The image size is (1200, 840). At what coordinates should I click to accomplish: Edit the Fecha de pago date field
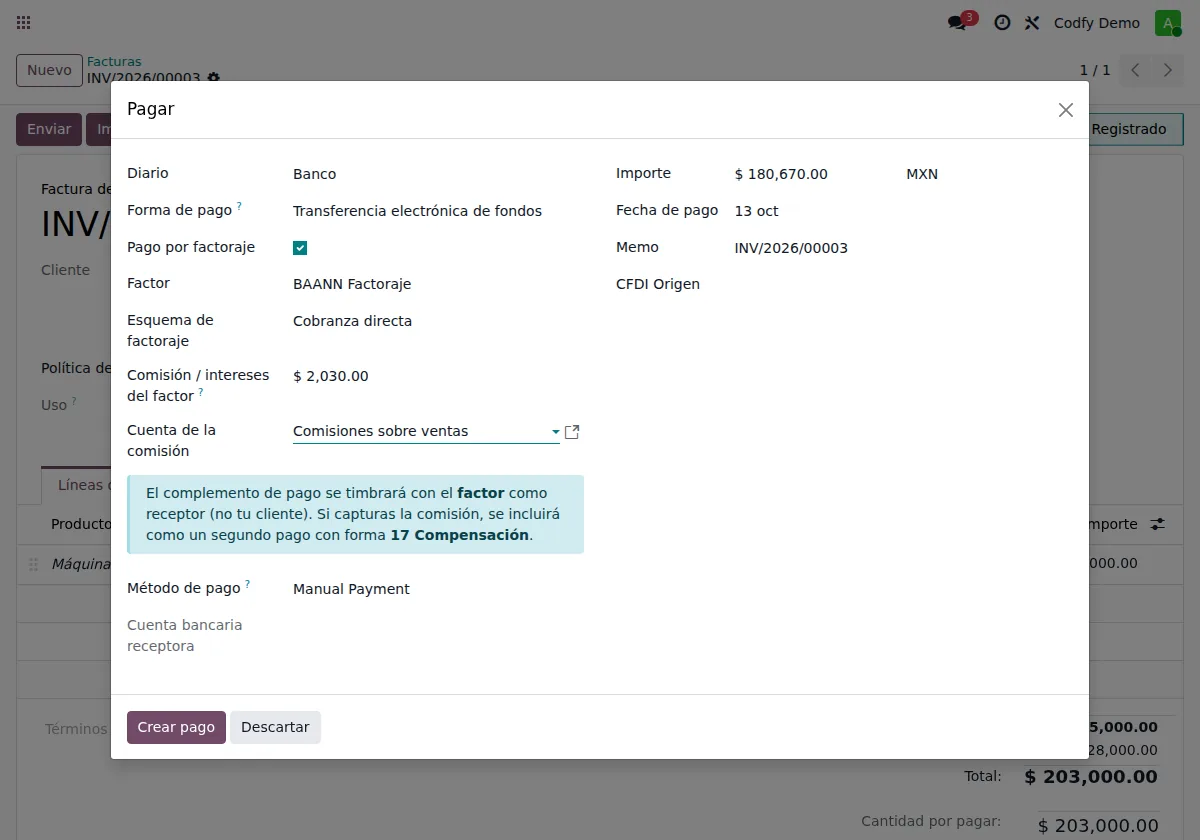click(903, 211)
